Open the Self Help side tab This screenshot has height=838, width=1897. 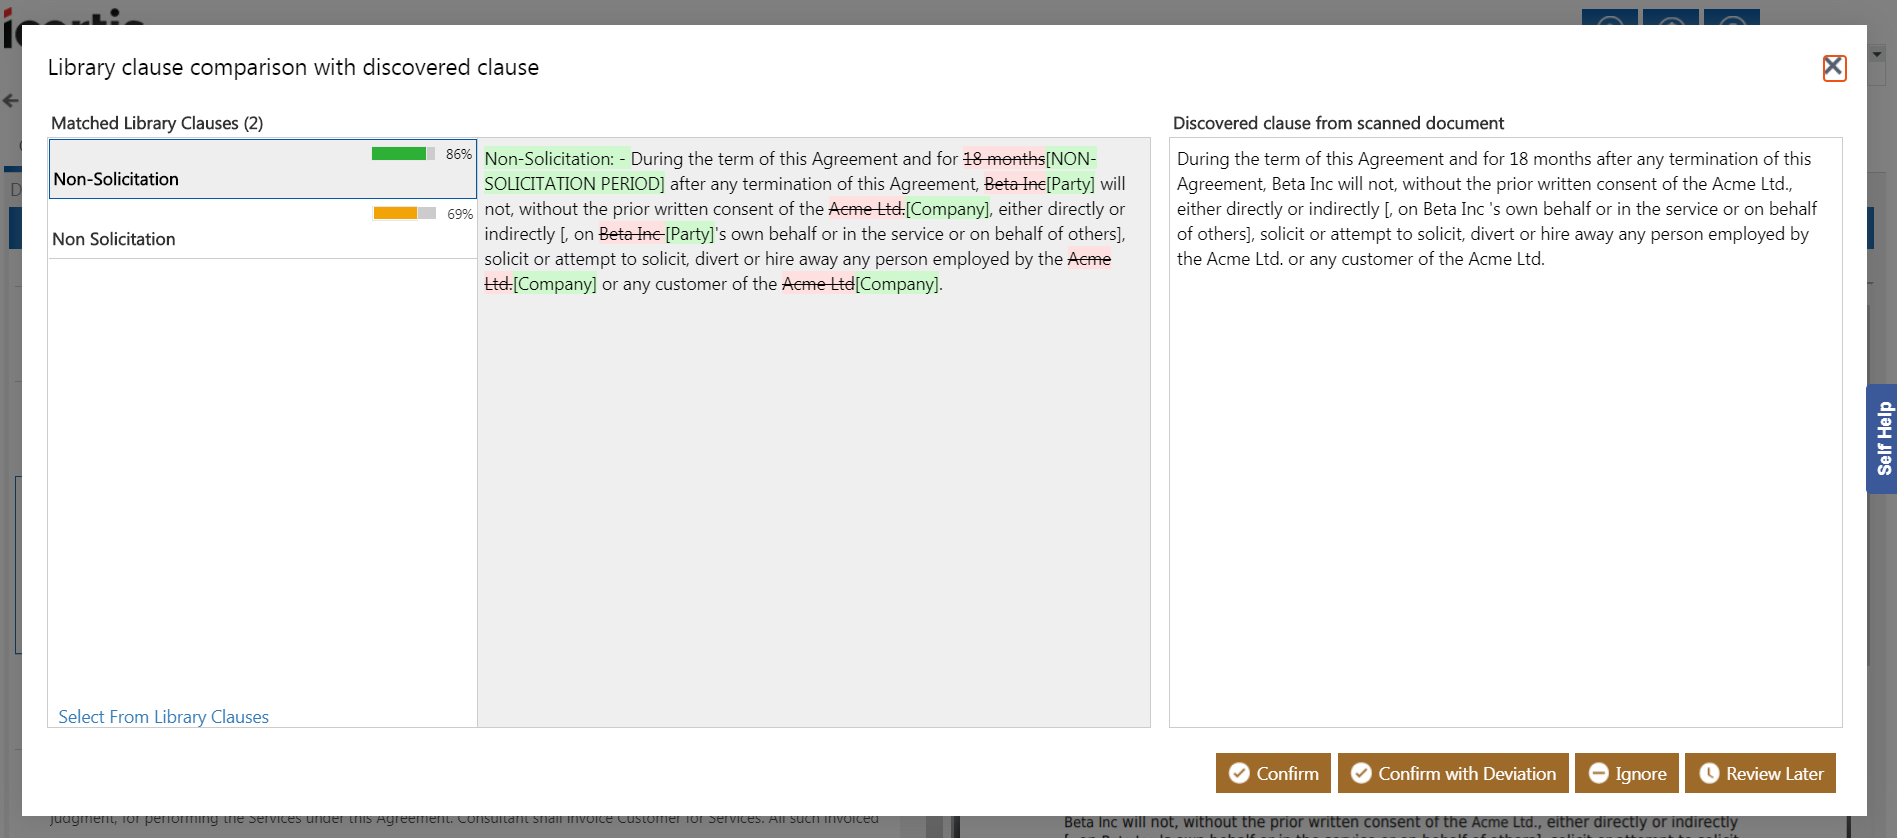1882,438
